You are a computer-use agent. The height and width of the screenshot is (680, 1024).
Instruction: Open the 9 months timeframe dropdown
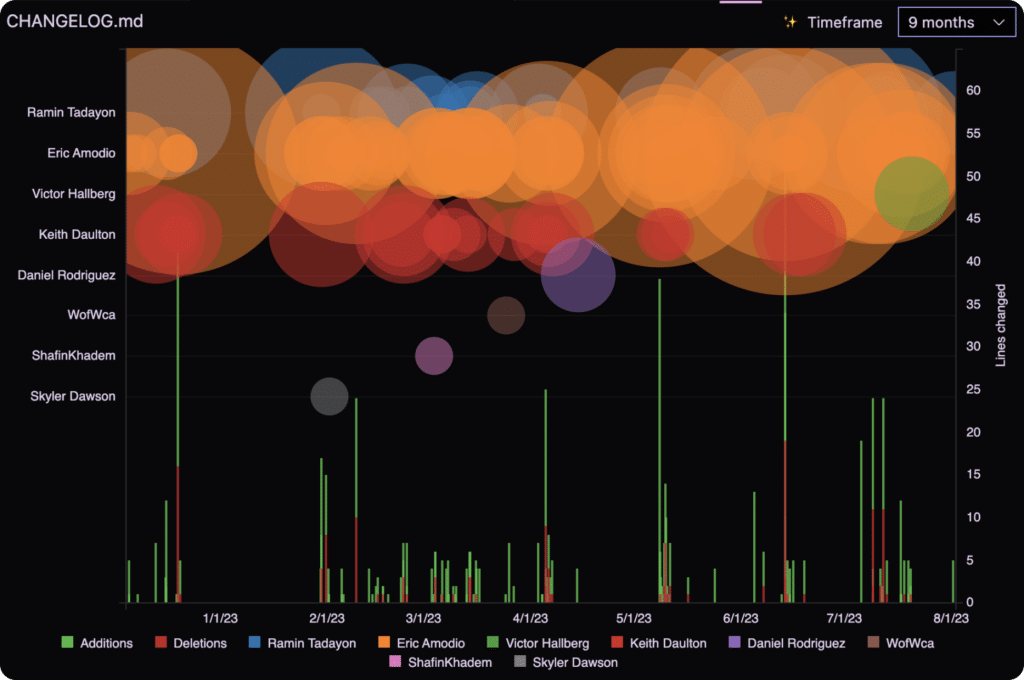click(955, 22)
